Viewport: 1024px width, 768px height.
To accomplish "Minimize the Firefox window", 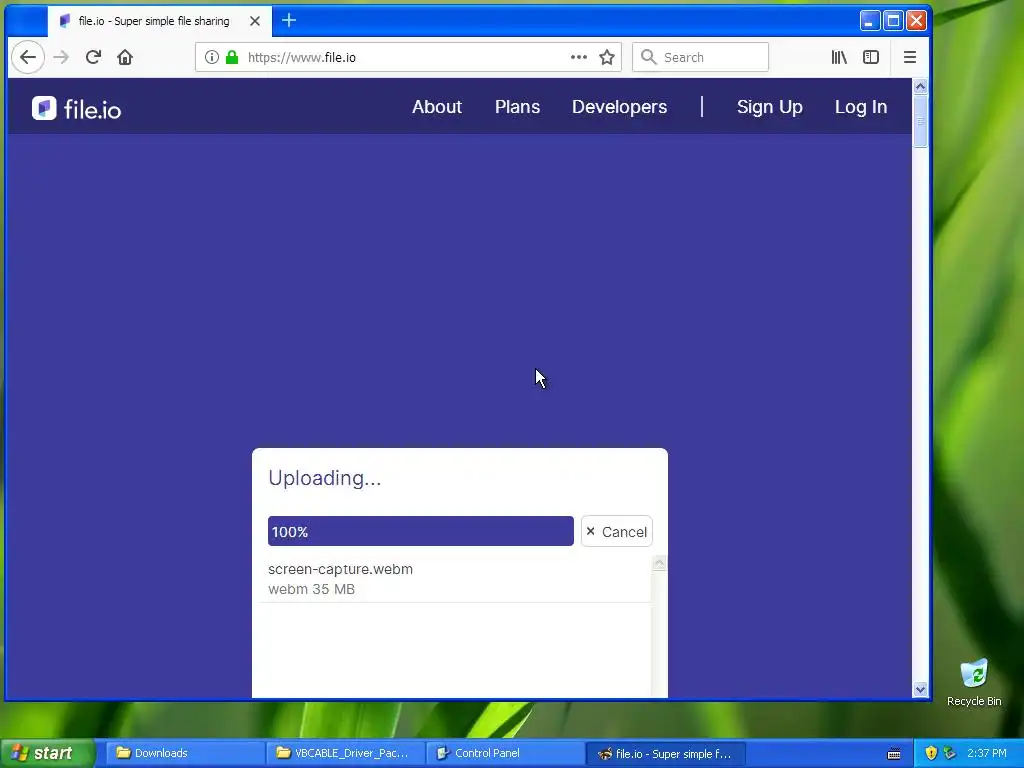I will coord(870,21).
